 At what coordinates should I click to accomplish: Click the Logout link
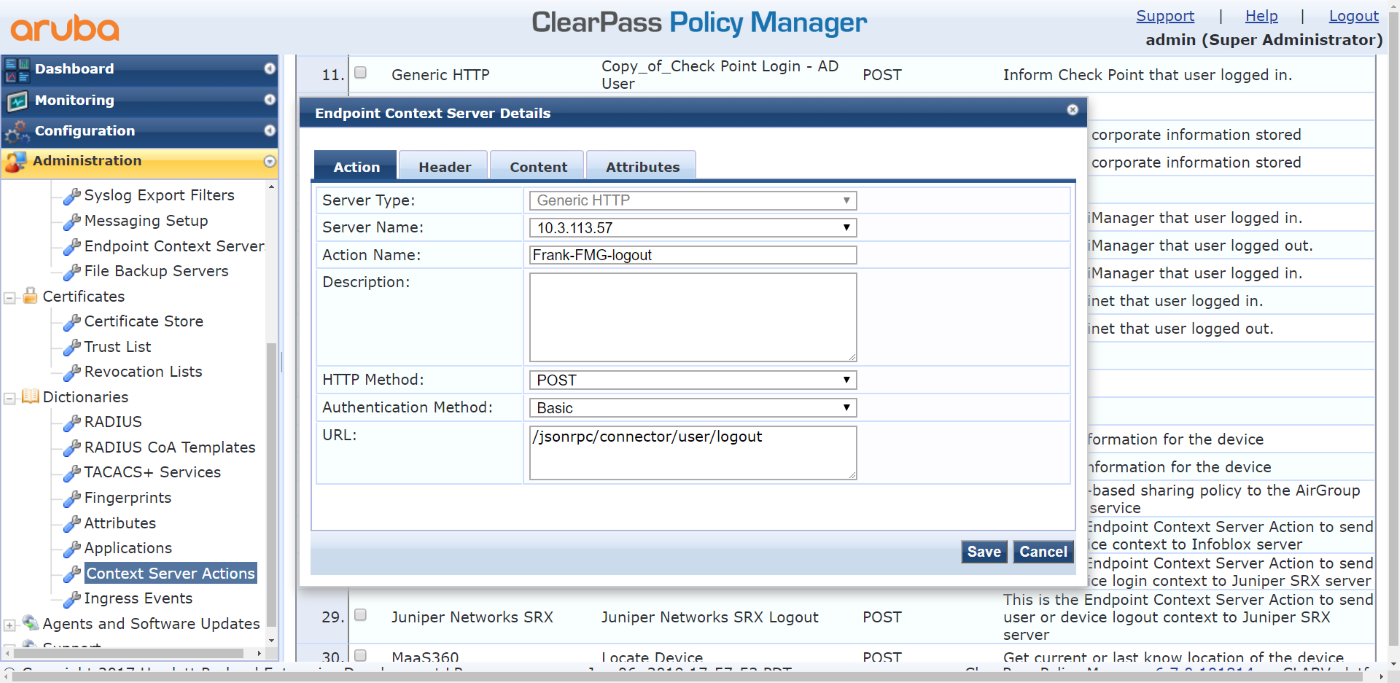(x=1354, y=16)
